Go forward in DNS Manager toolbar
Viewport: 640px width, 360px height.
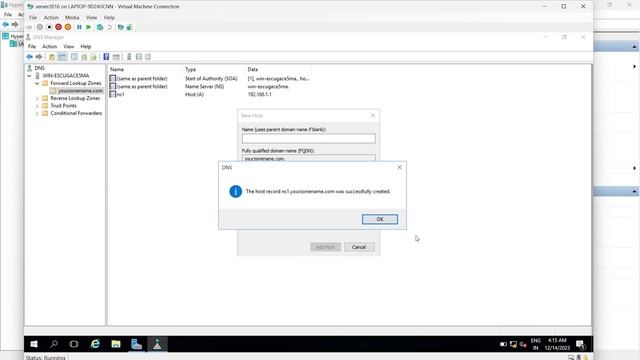pyautogui.click(x=39, y=57)
